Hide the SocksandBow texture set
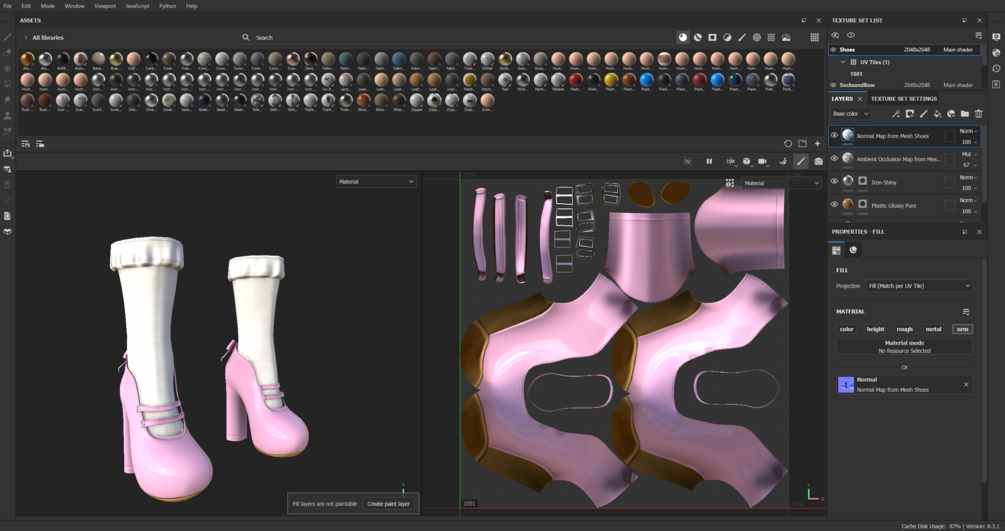 pos(833,85)
